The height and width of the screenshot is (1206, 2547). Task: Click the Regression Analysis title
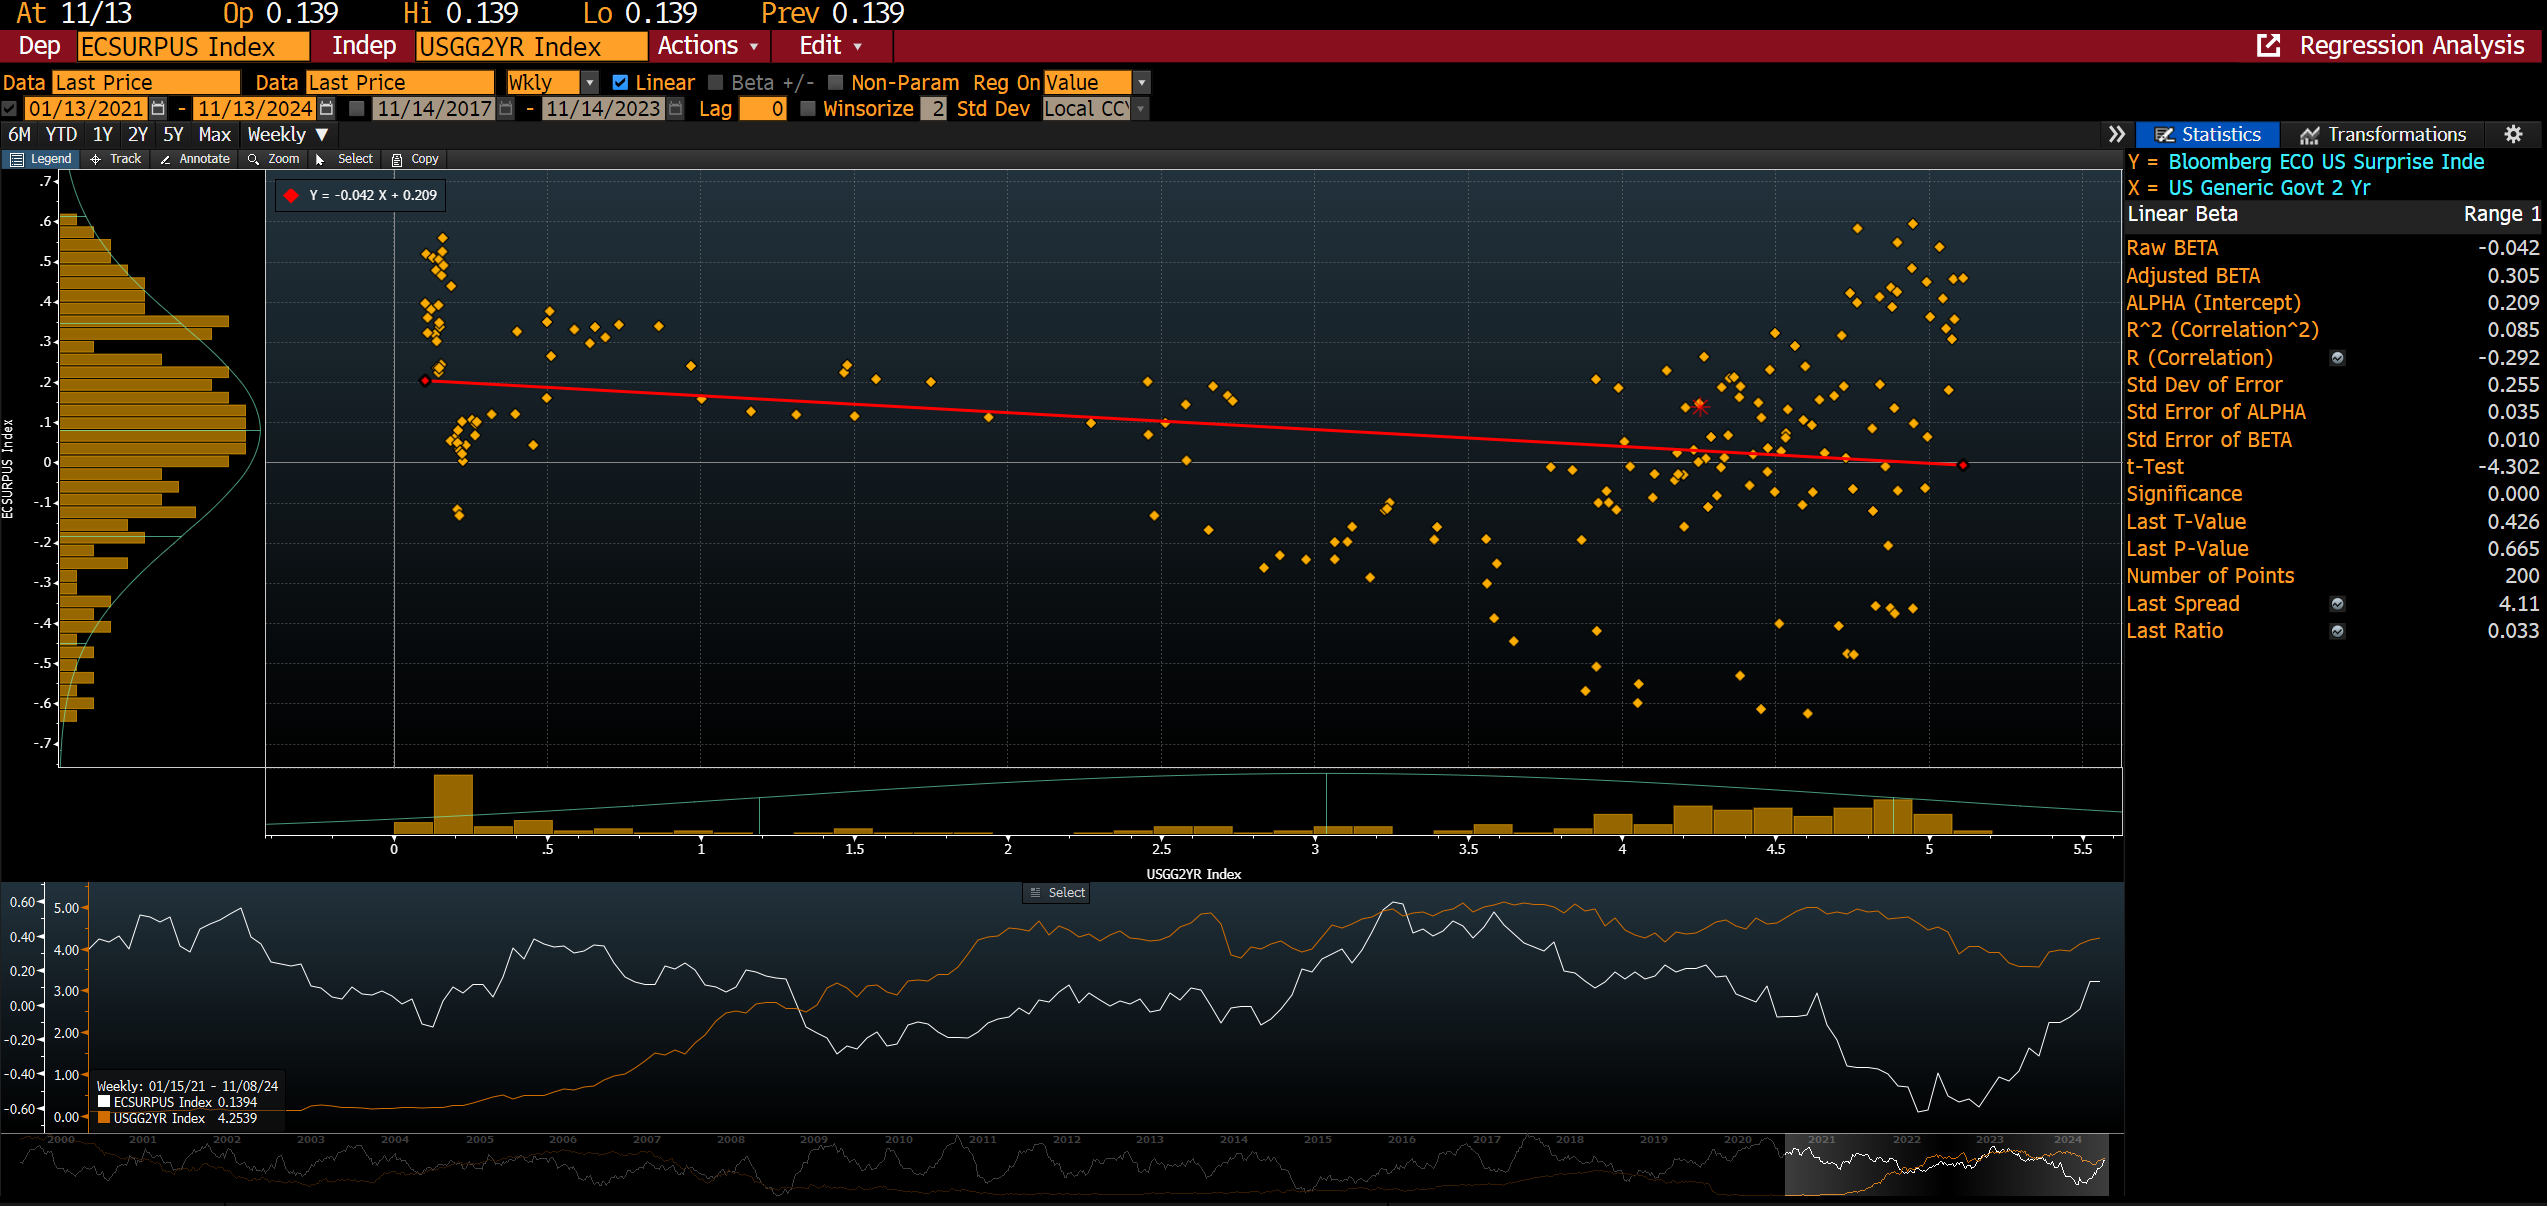(x=2412, y=45)
